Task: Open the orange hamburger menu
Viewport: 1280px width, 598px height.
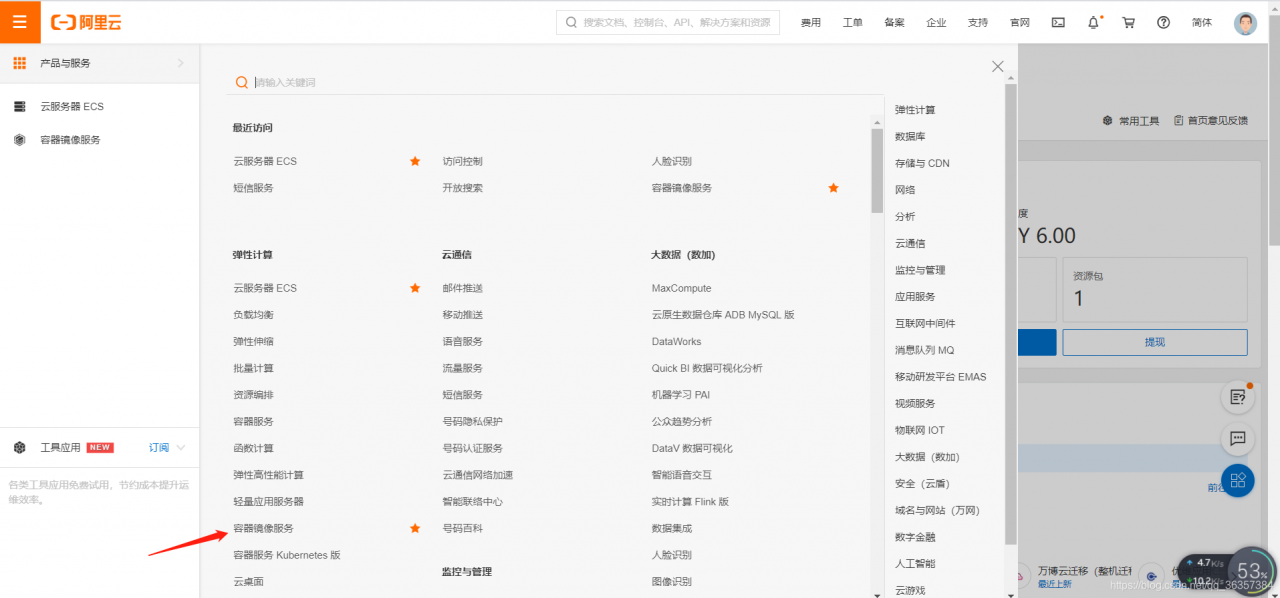Action: point(19,21)
